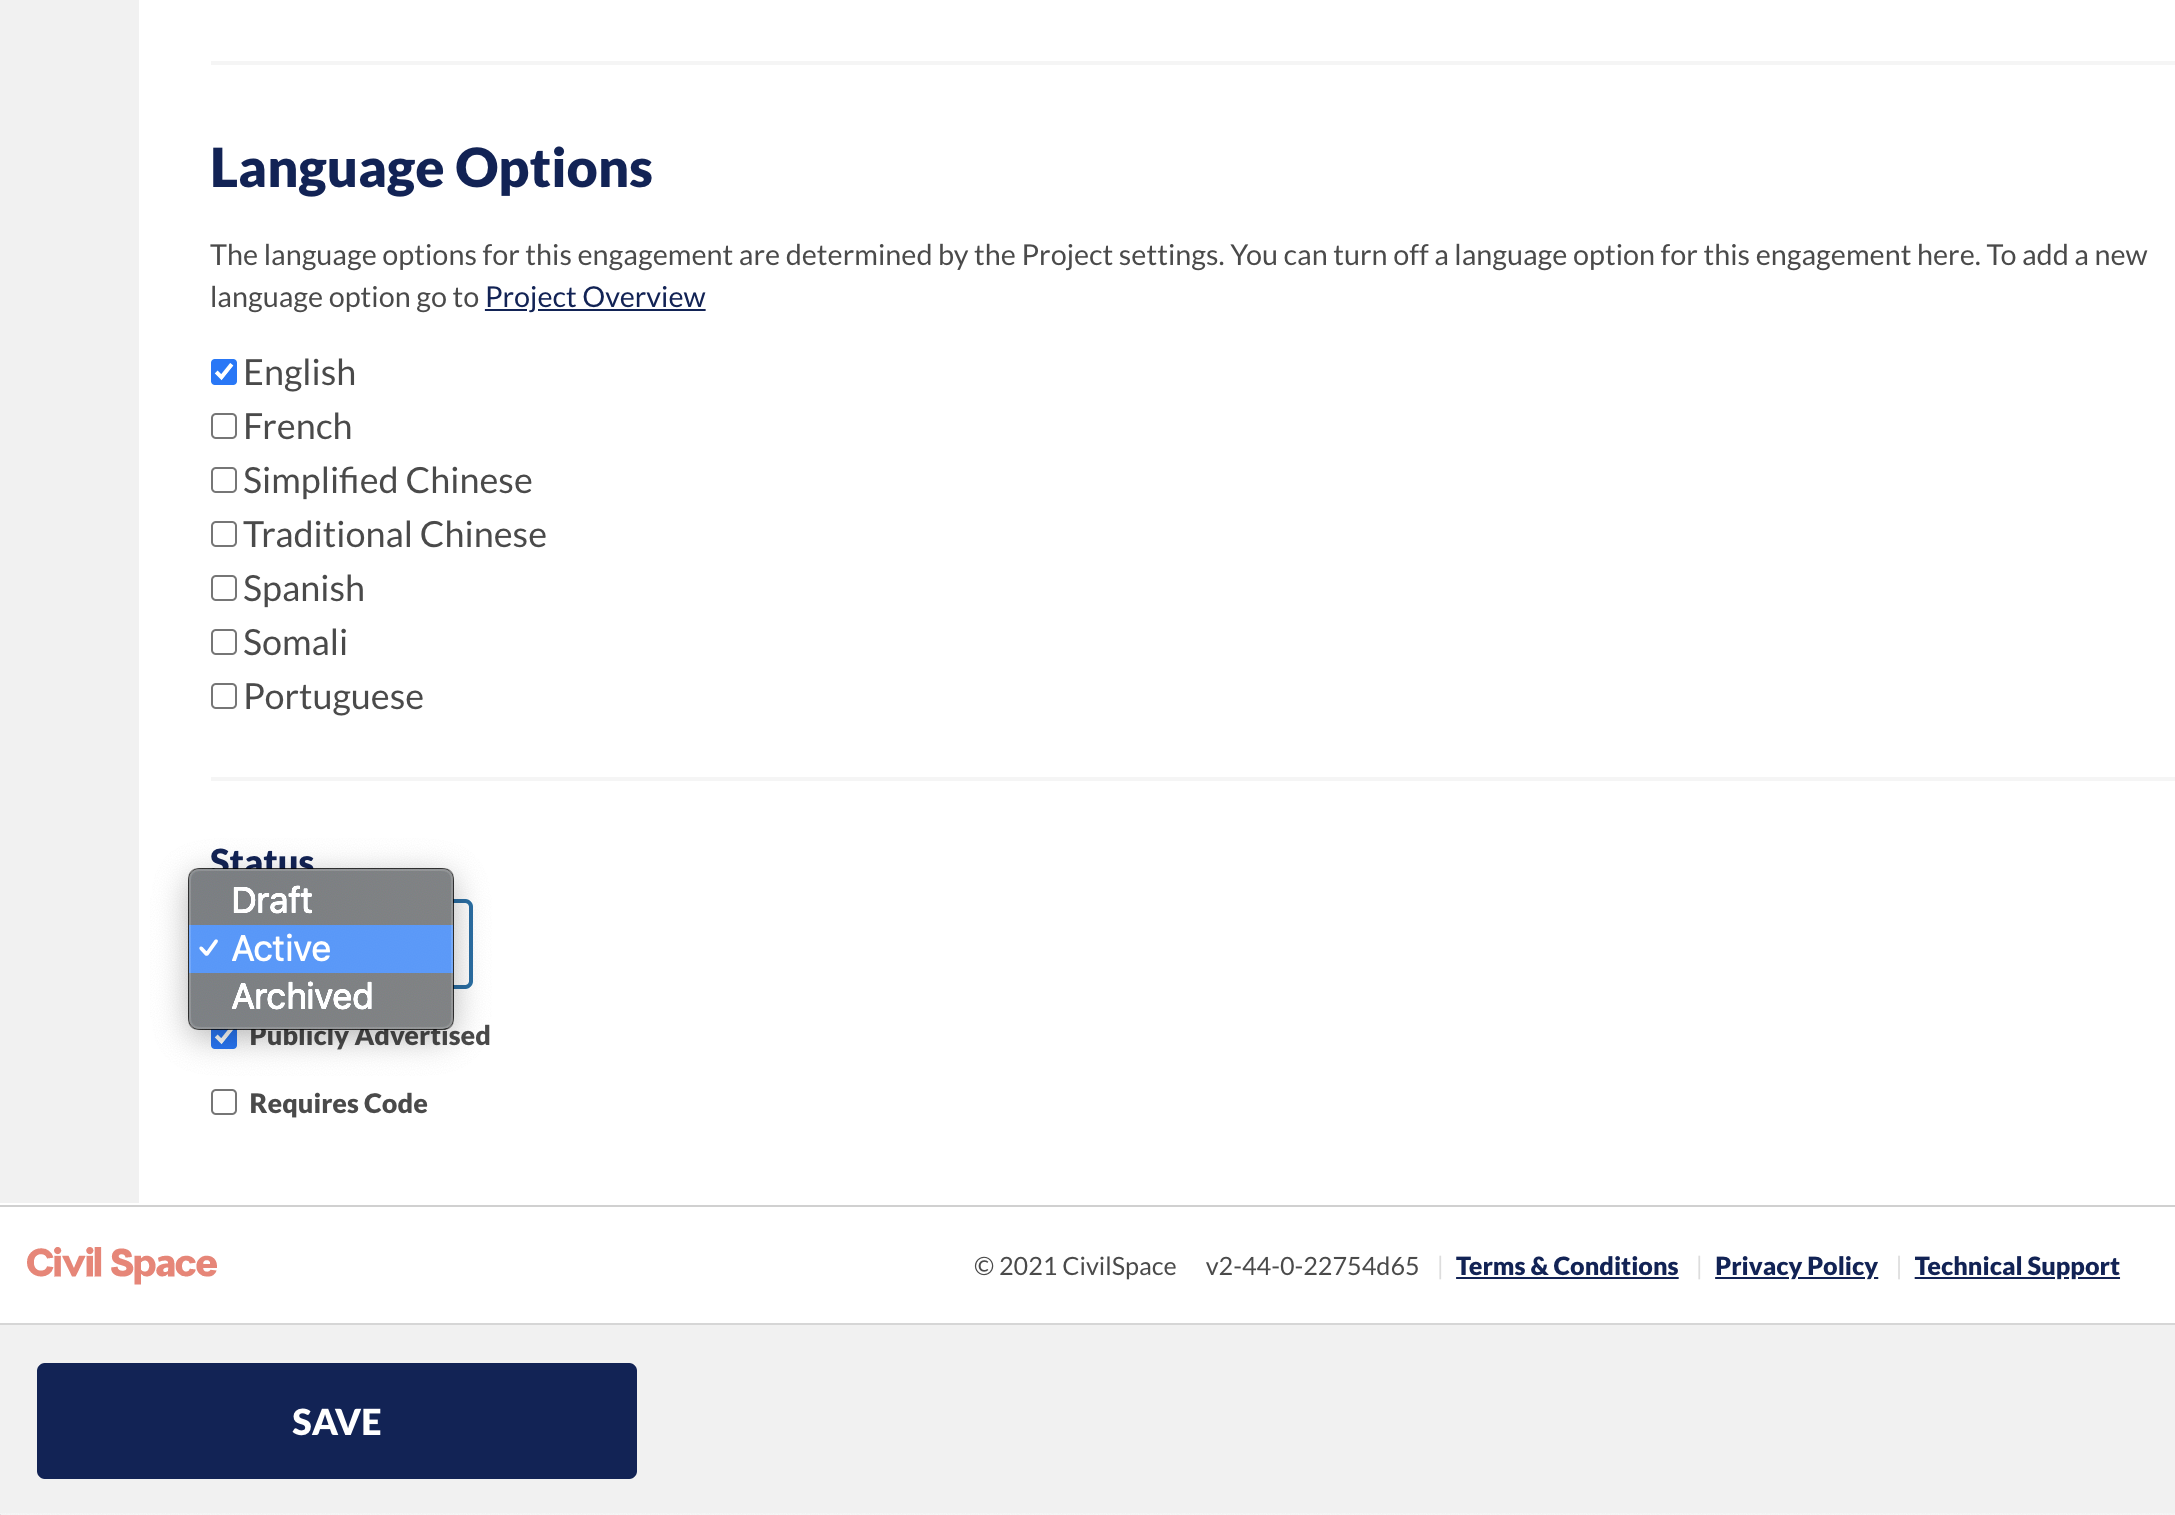
Task: Enable the French language option
Action: (224, 426)
